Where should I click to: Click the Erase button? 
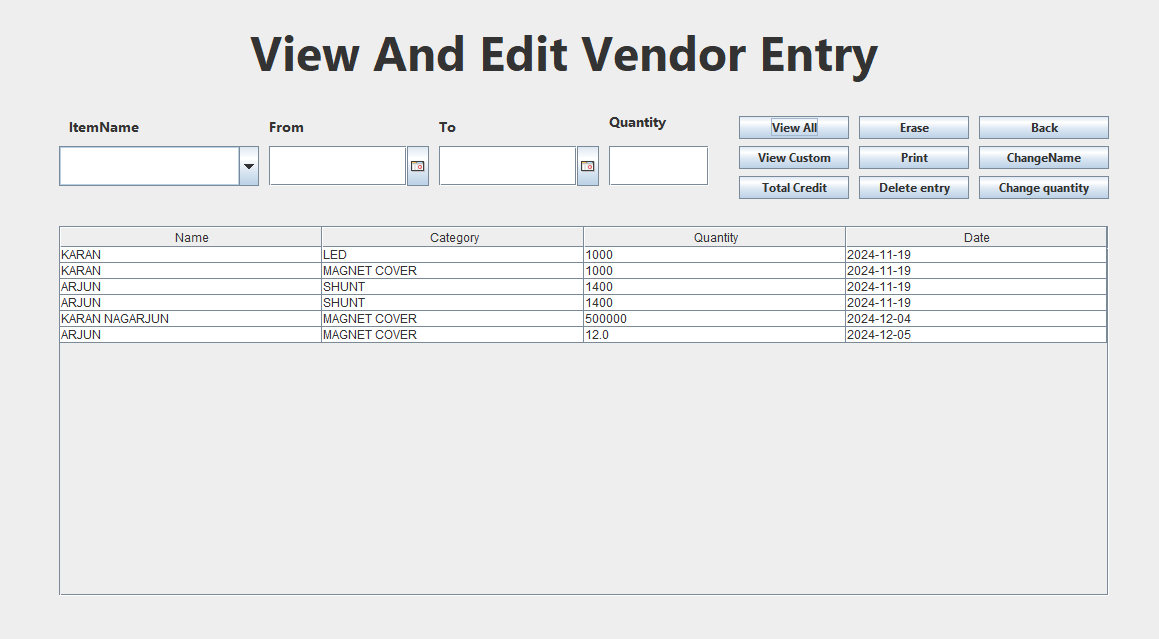[913, 127]
